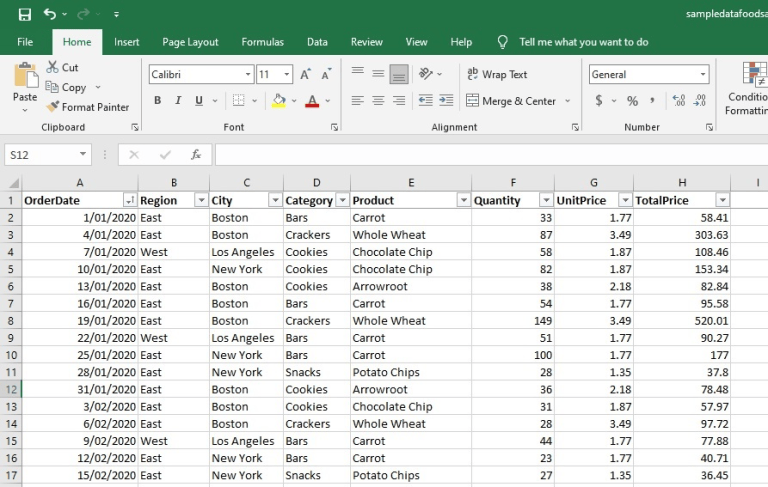This screenshot has height=487, width=768.
Task: Open the fill color palette arrow
Action: click(294, 101)
